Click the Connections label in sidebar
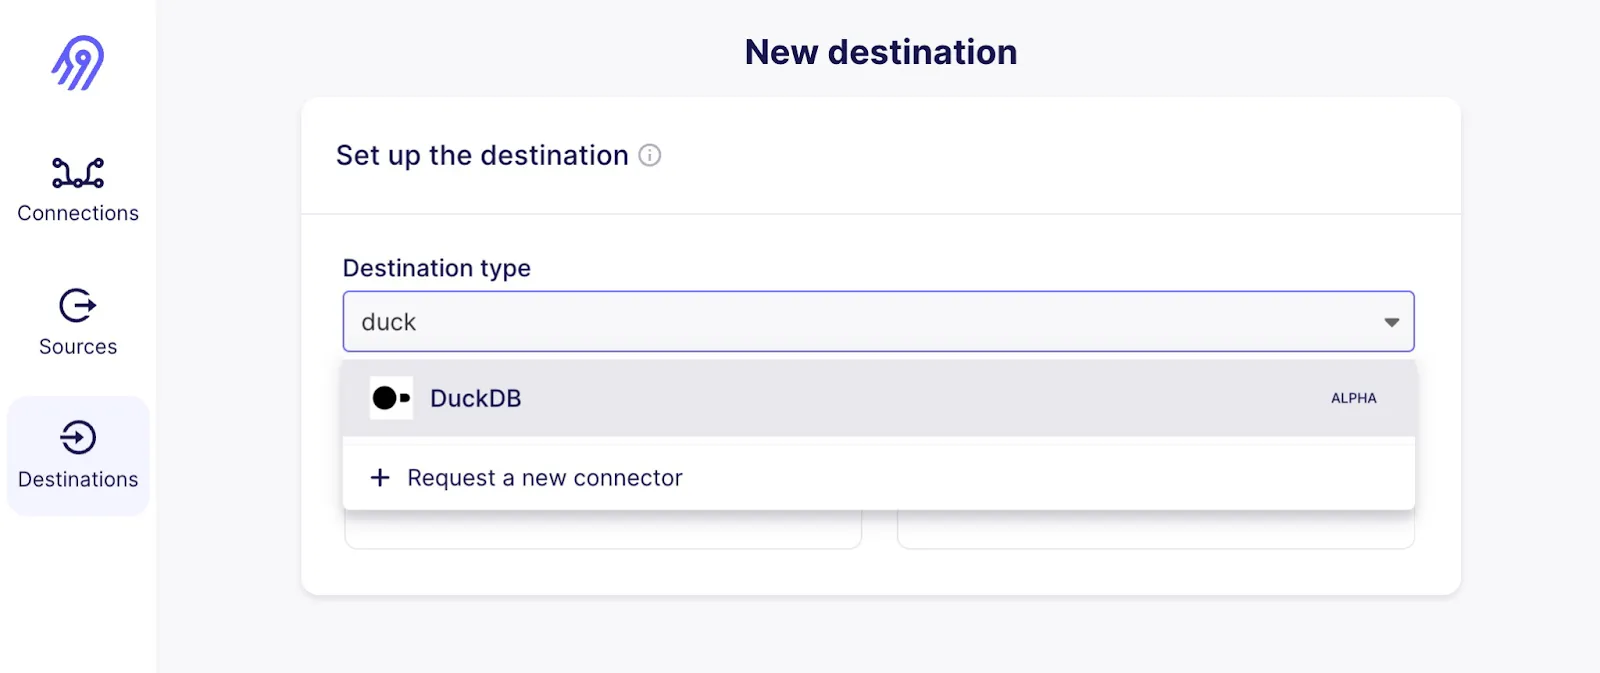This screenshot has width=1600, height=673. point(78,213)
